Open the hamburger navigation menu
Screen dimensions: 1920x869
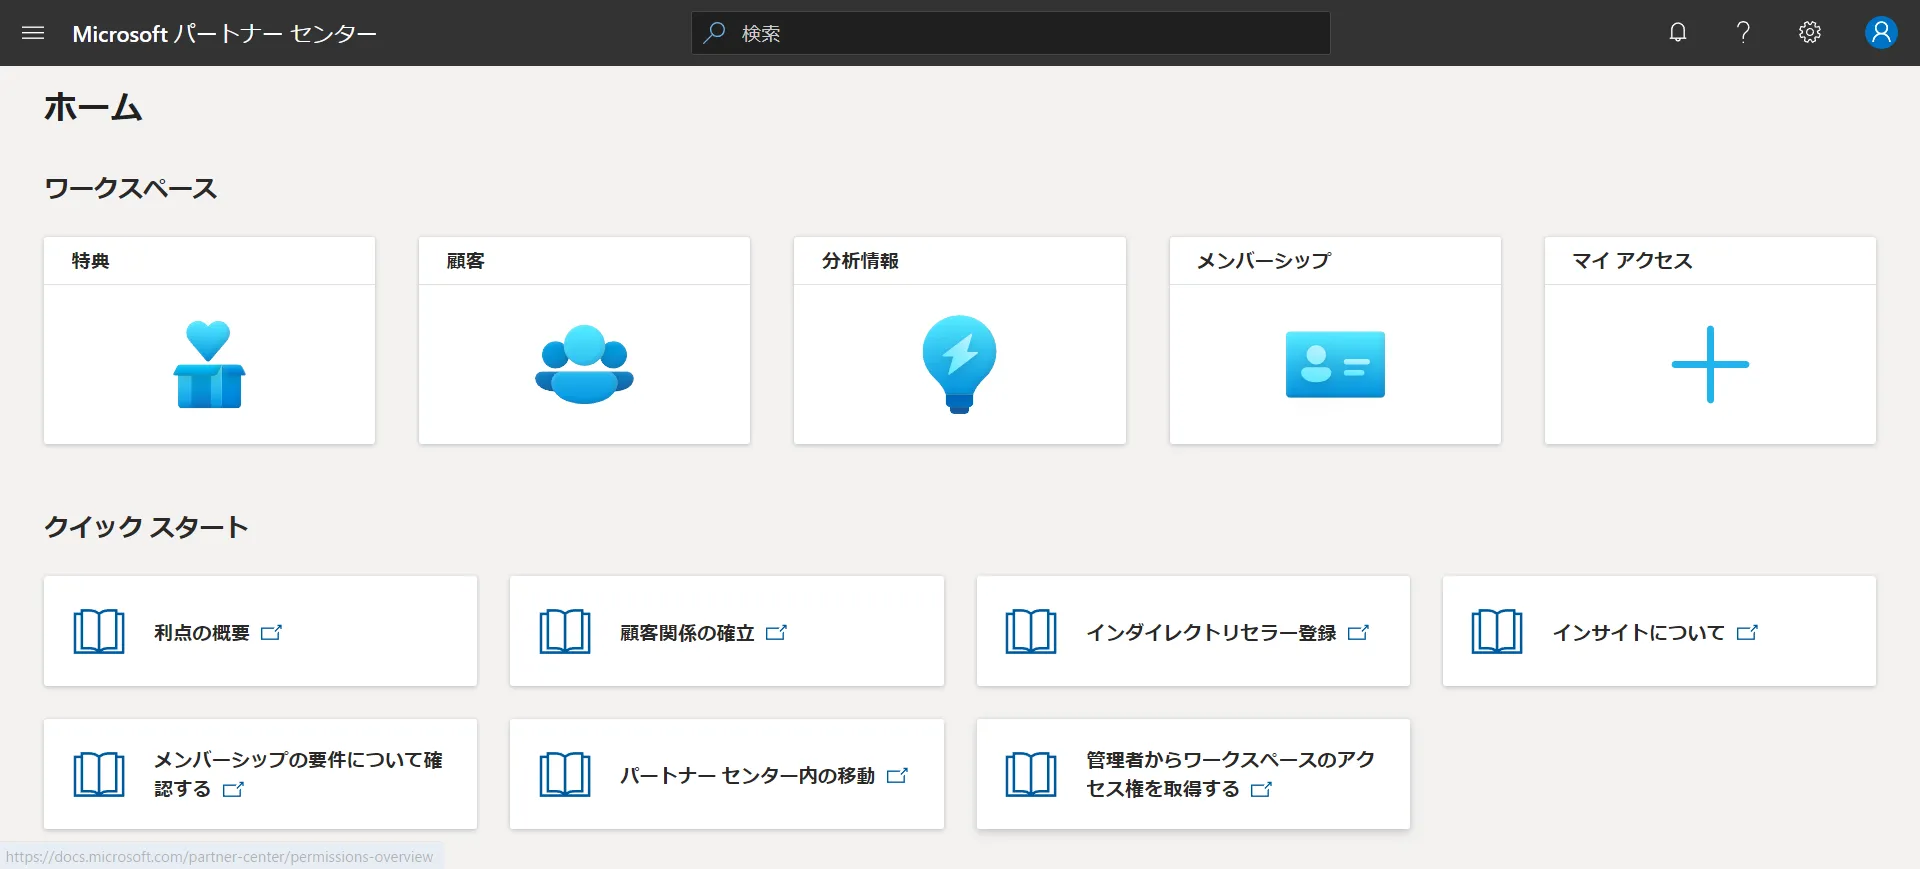point(33,33)
